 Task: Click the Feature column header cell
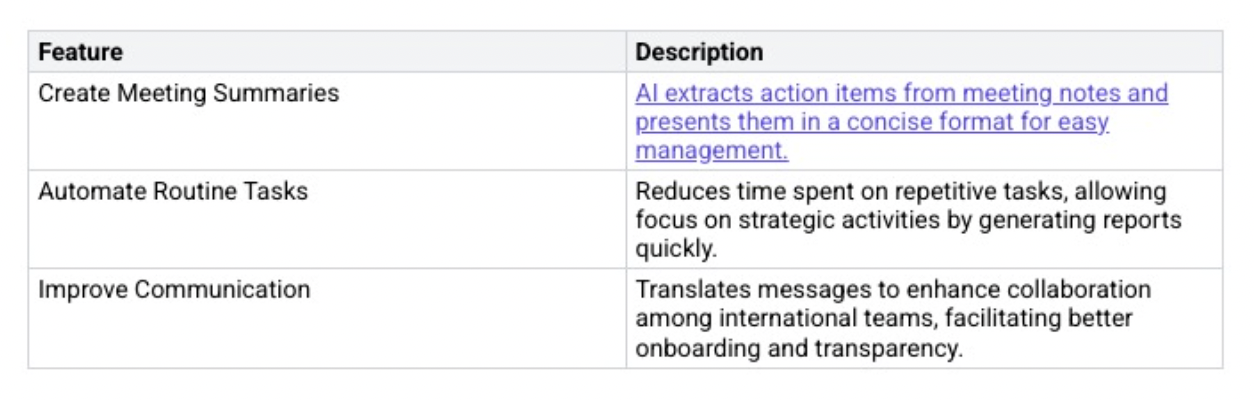[x=80, y=52]
